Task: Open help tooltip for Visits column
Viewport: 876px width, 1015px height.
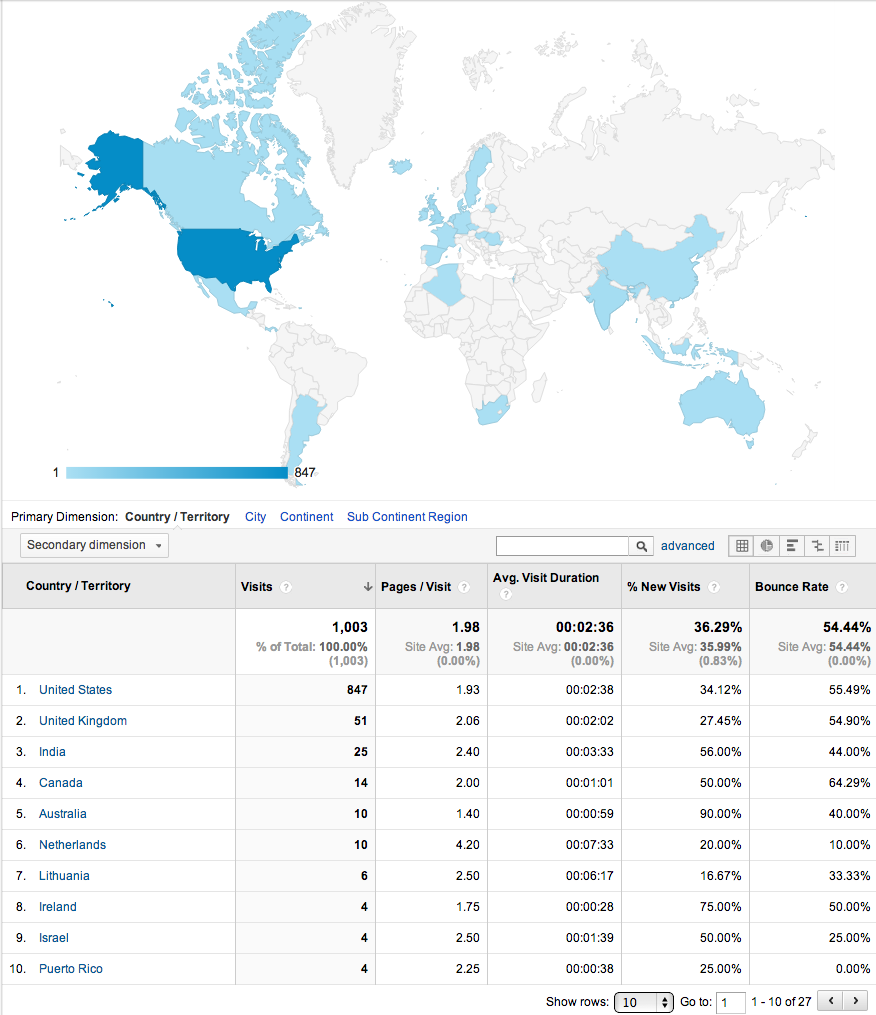Action: [x=286, y=587]
